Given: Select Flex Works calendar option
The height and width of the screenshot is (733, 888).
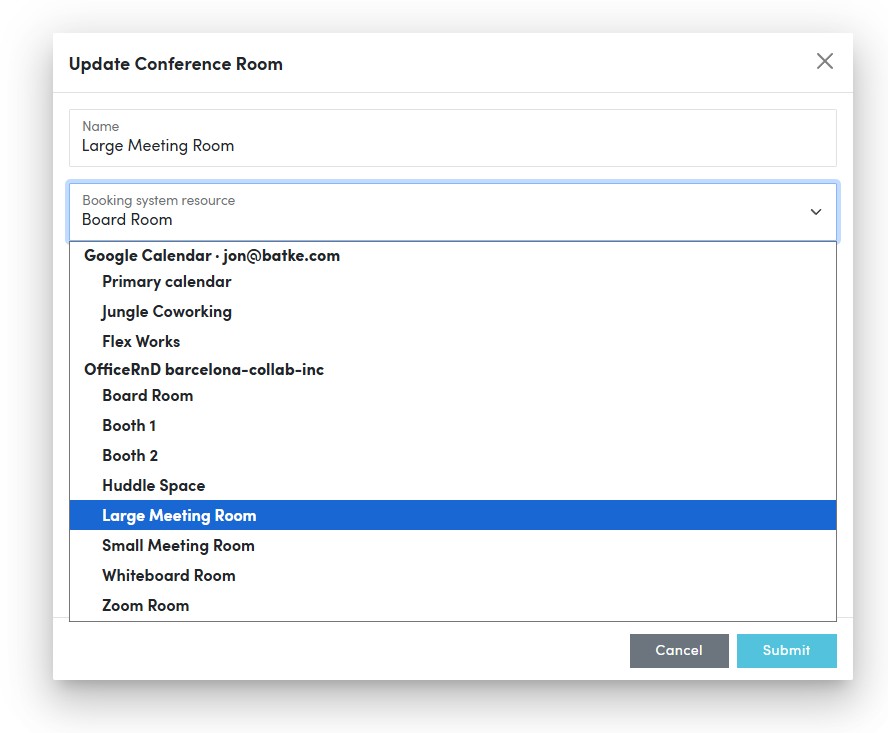Looking at the screenshot, I should 140,341.
